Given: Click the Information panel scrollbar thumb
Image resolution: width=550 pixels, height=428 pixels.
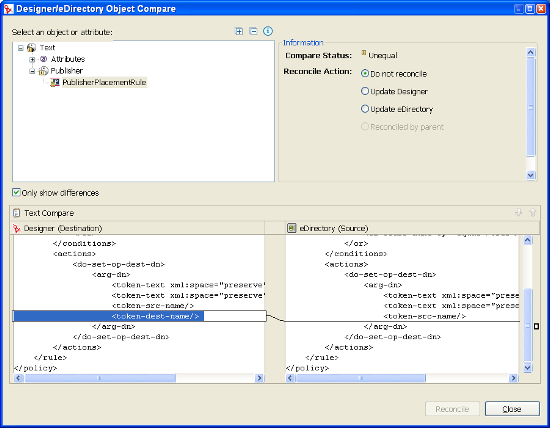Looking at the screenshot, I should coord(531,107).
